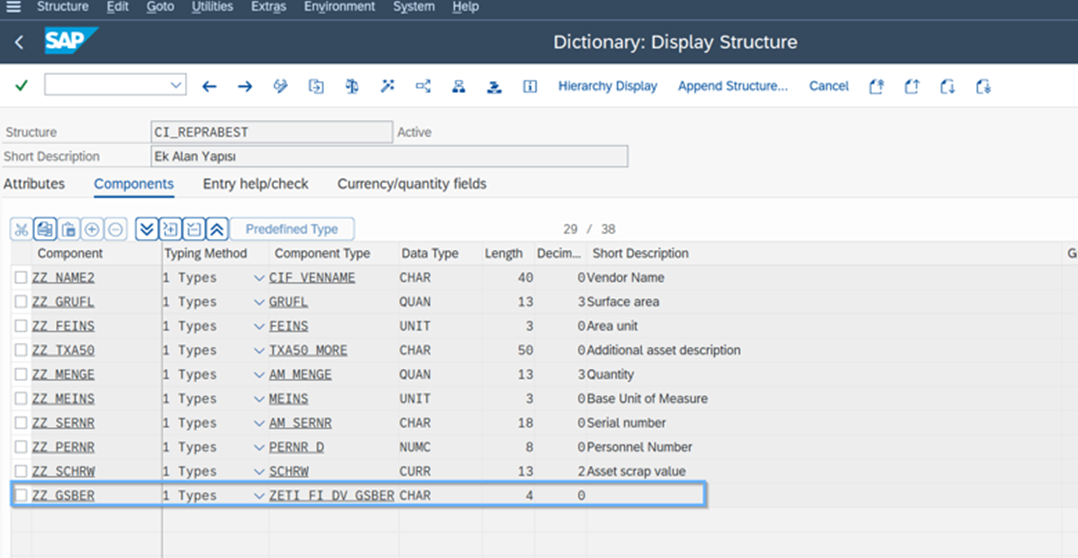Tick the checkbox for ZZ_MENGE row
The height and width of the screenshot is (558, 1078).
click(21, 374)
